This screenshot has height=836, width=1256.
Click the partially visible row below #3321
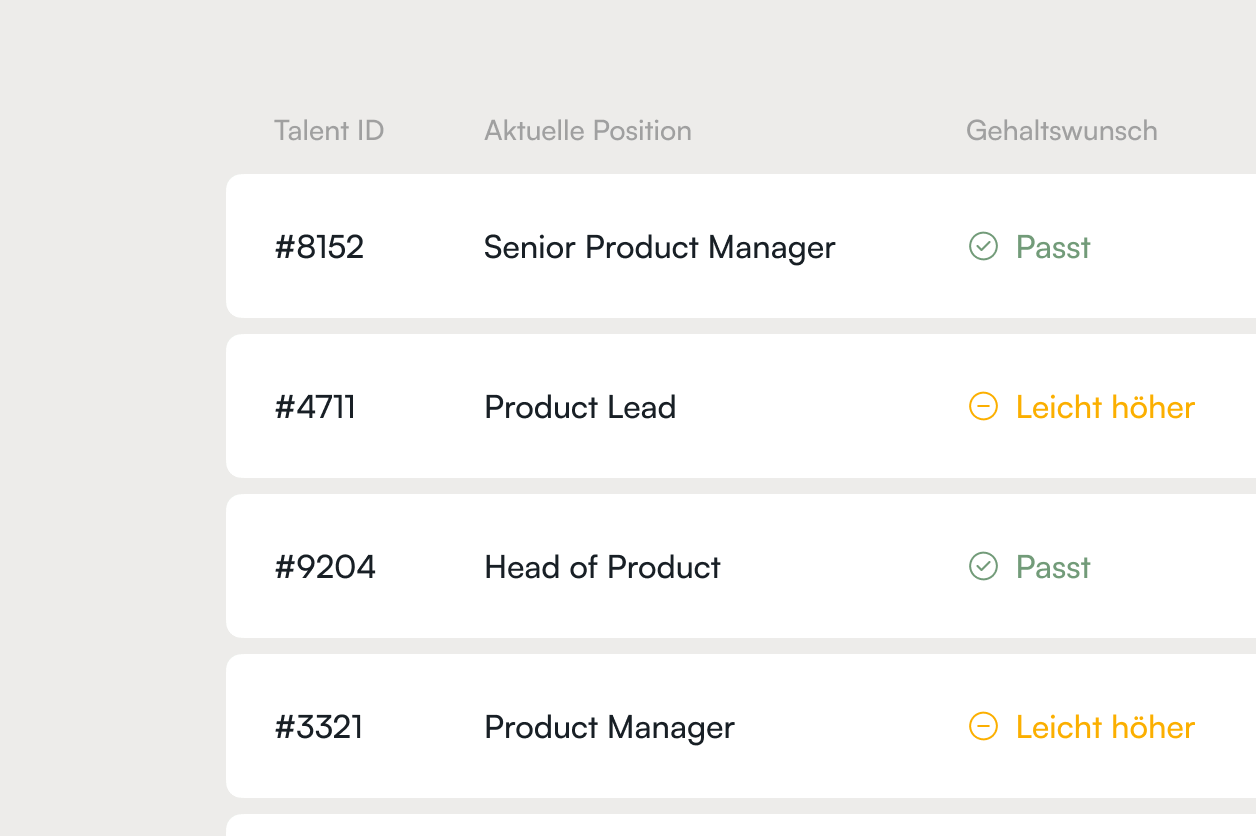[740, 826]
